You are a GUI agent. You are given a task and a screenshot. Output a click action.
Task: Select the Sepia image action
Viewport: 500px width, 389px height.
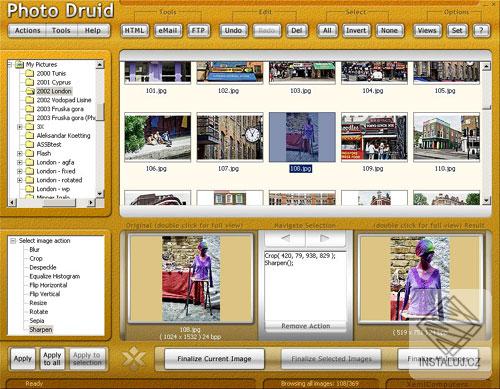(x=37, y=321)
